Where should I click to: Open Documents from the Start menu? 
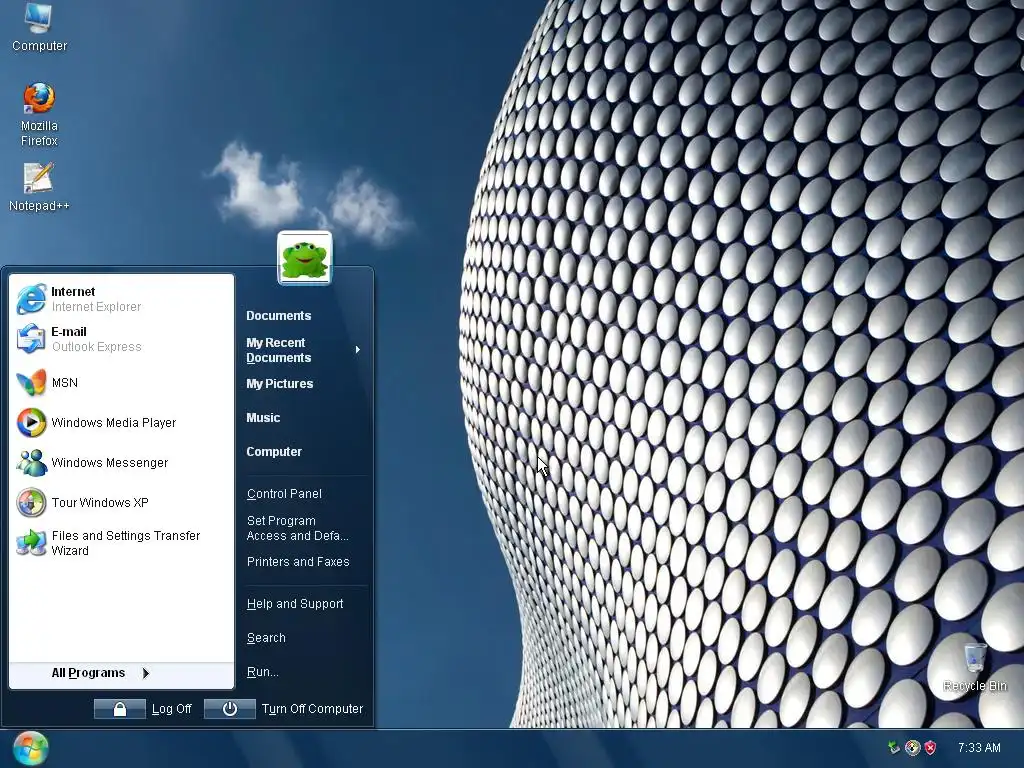(x=278, y=316)
